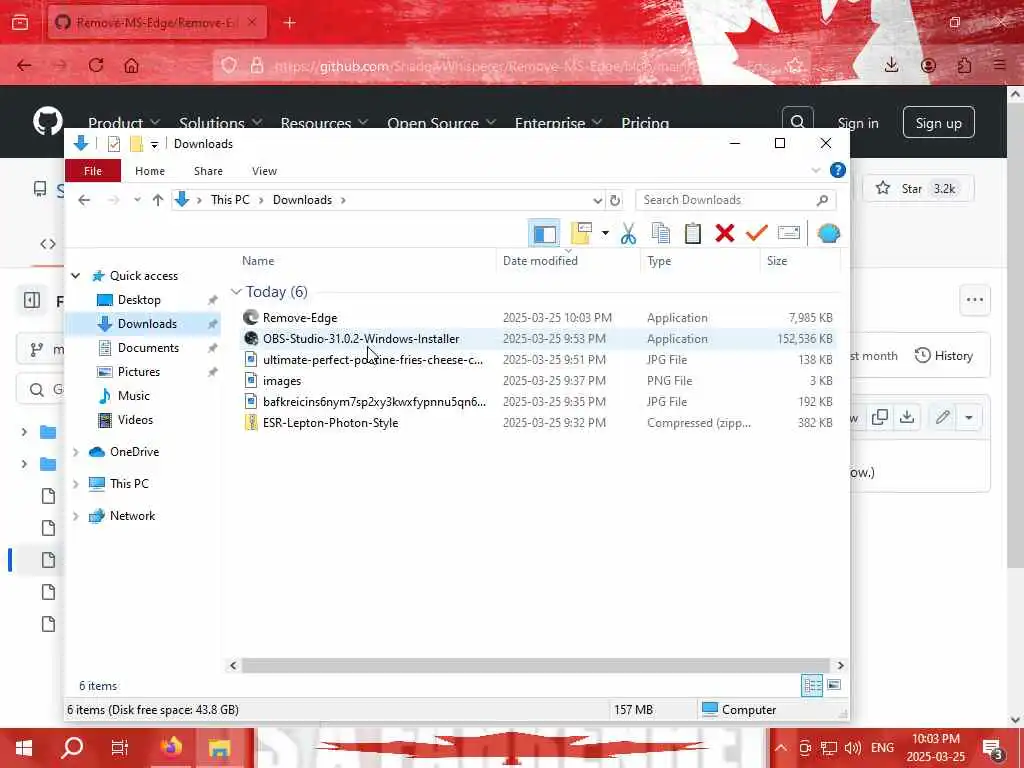Open Explorer help question mark icon
1024x768 pixels.
click(838, 170)
